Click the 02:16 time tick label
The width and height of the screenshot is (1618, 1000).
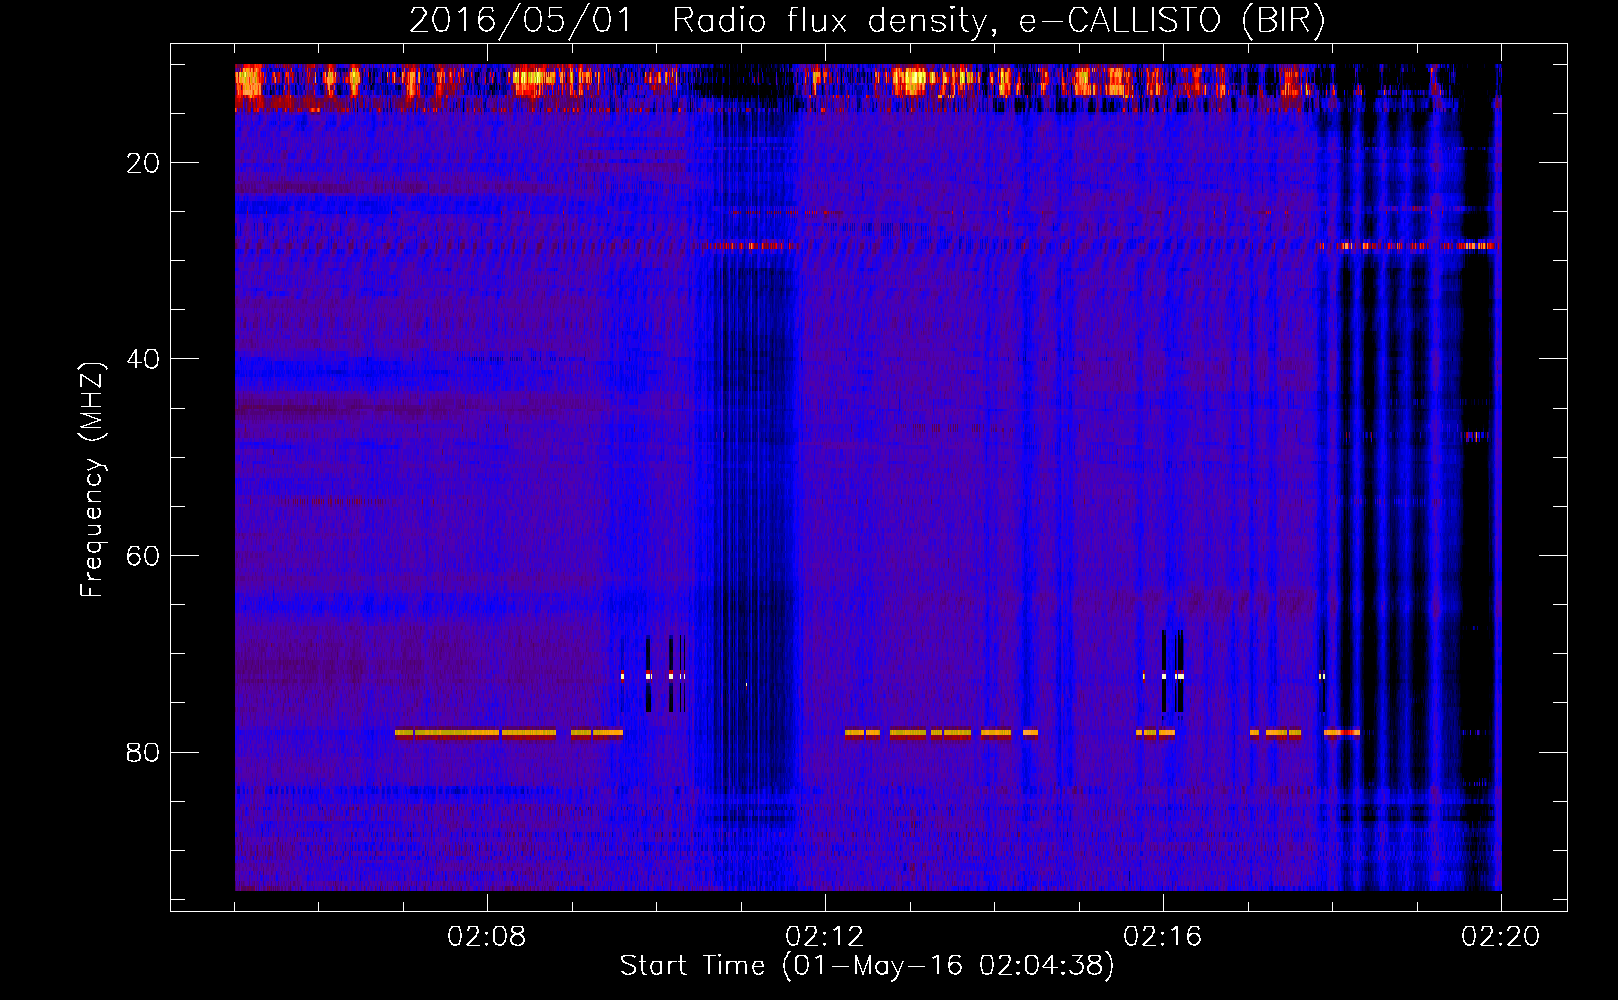1163,937
